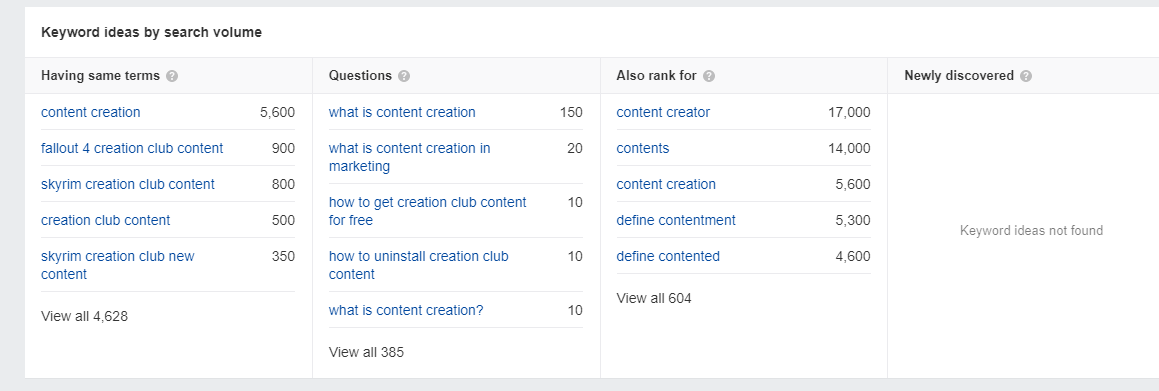The image size is (1159, 391).
Task: Select the 20 volume for marketing question
Action: pyautogui.click(x=575, y=149)
